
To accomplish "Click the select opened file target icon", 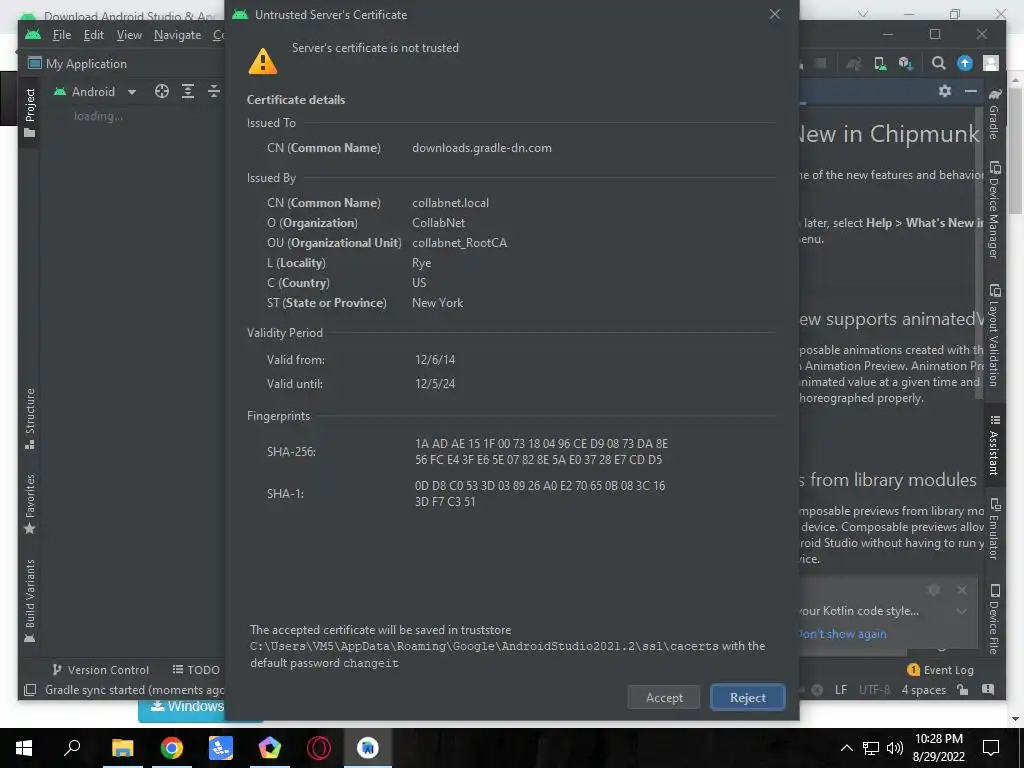I will [x=162, y=91].
